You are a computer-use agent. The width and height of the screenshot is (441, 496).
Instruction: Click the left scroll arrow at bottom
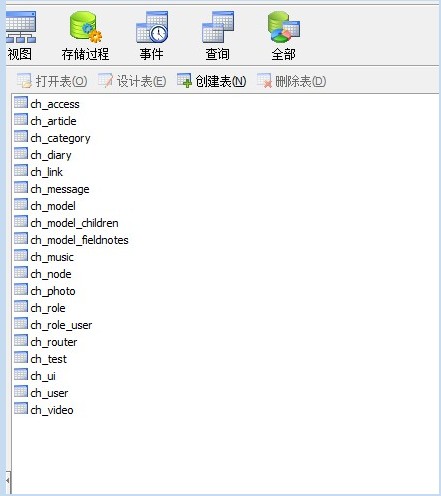(x=8, y=481)
